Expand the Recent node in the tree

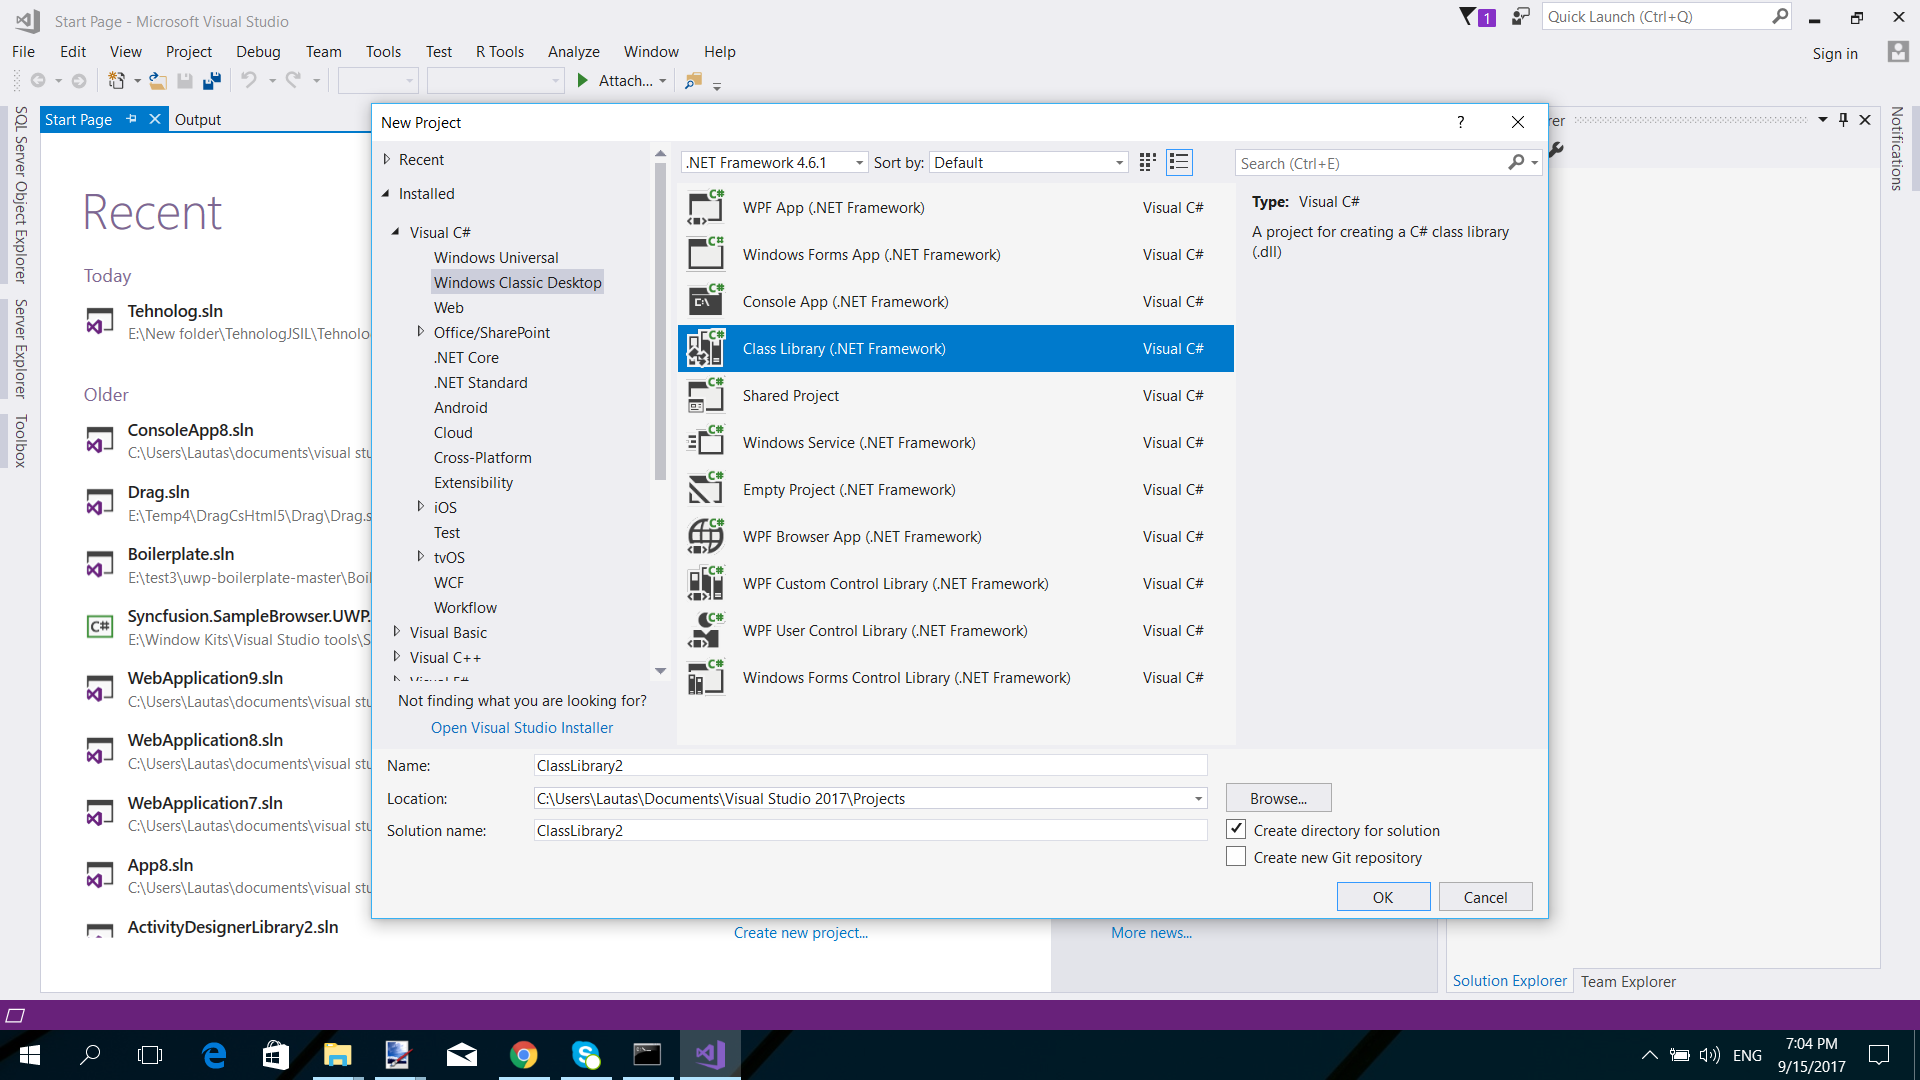tap(387, 159)
